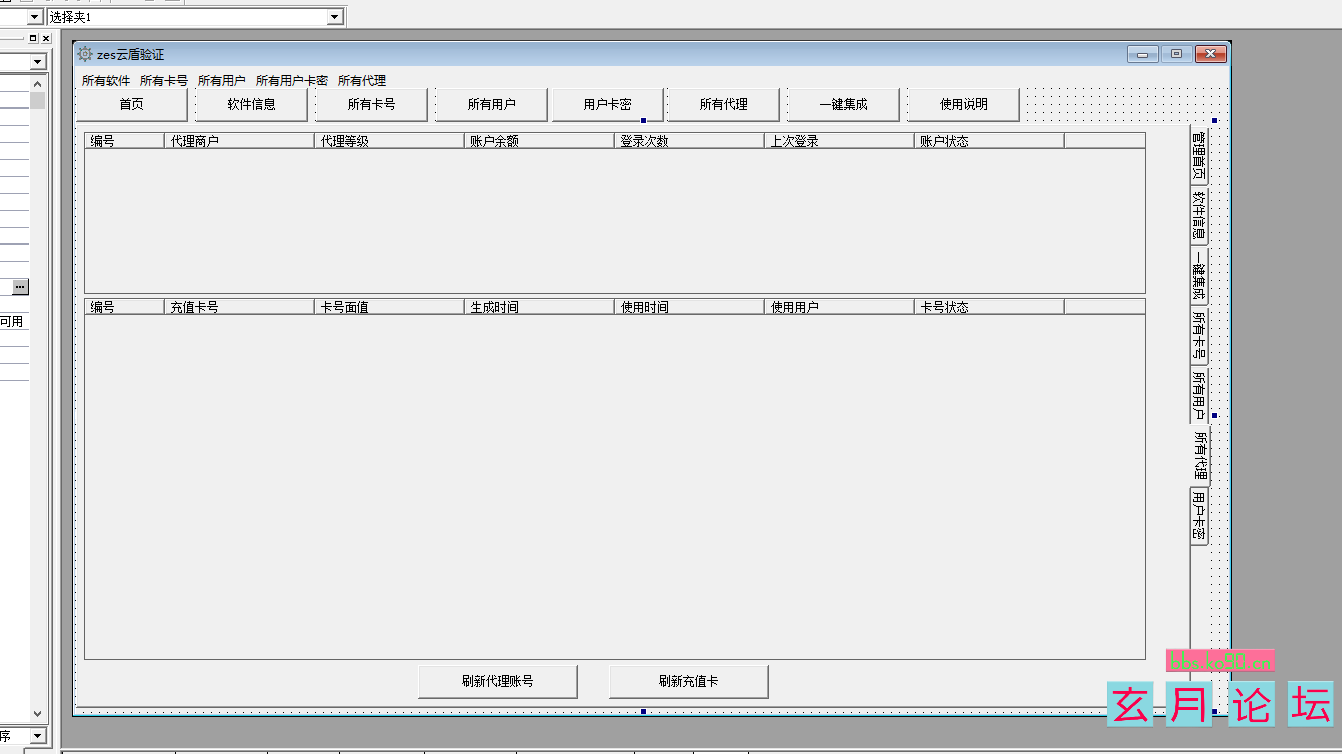
Task: Click the 充值卡号 column header
Action: (239, 307)
